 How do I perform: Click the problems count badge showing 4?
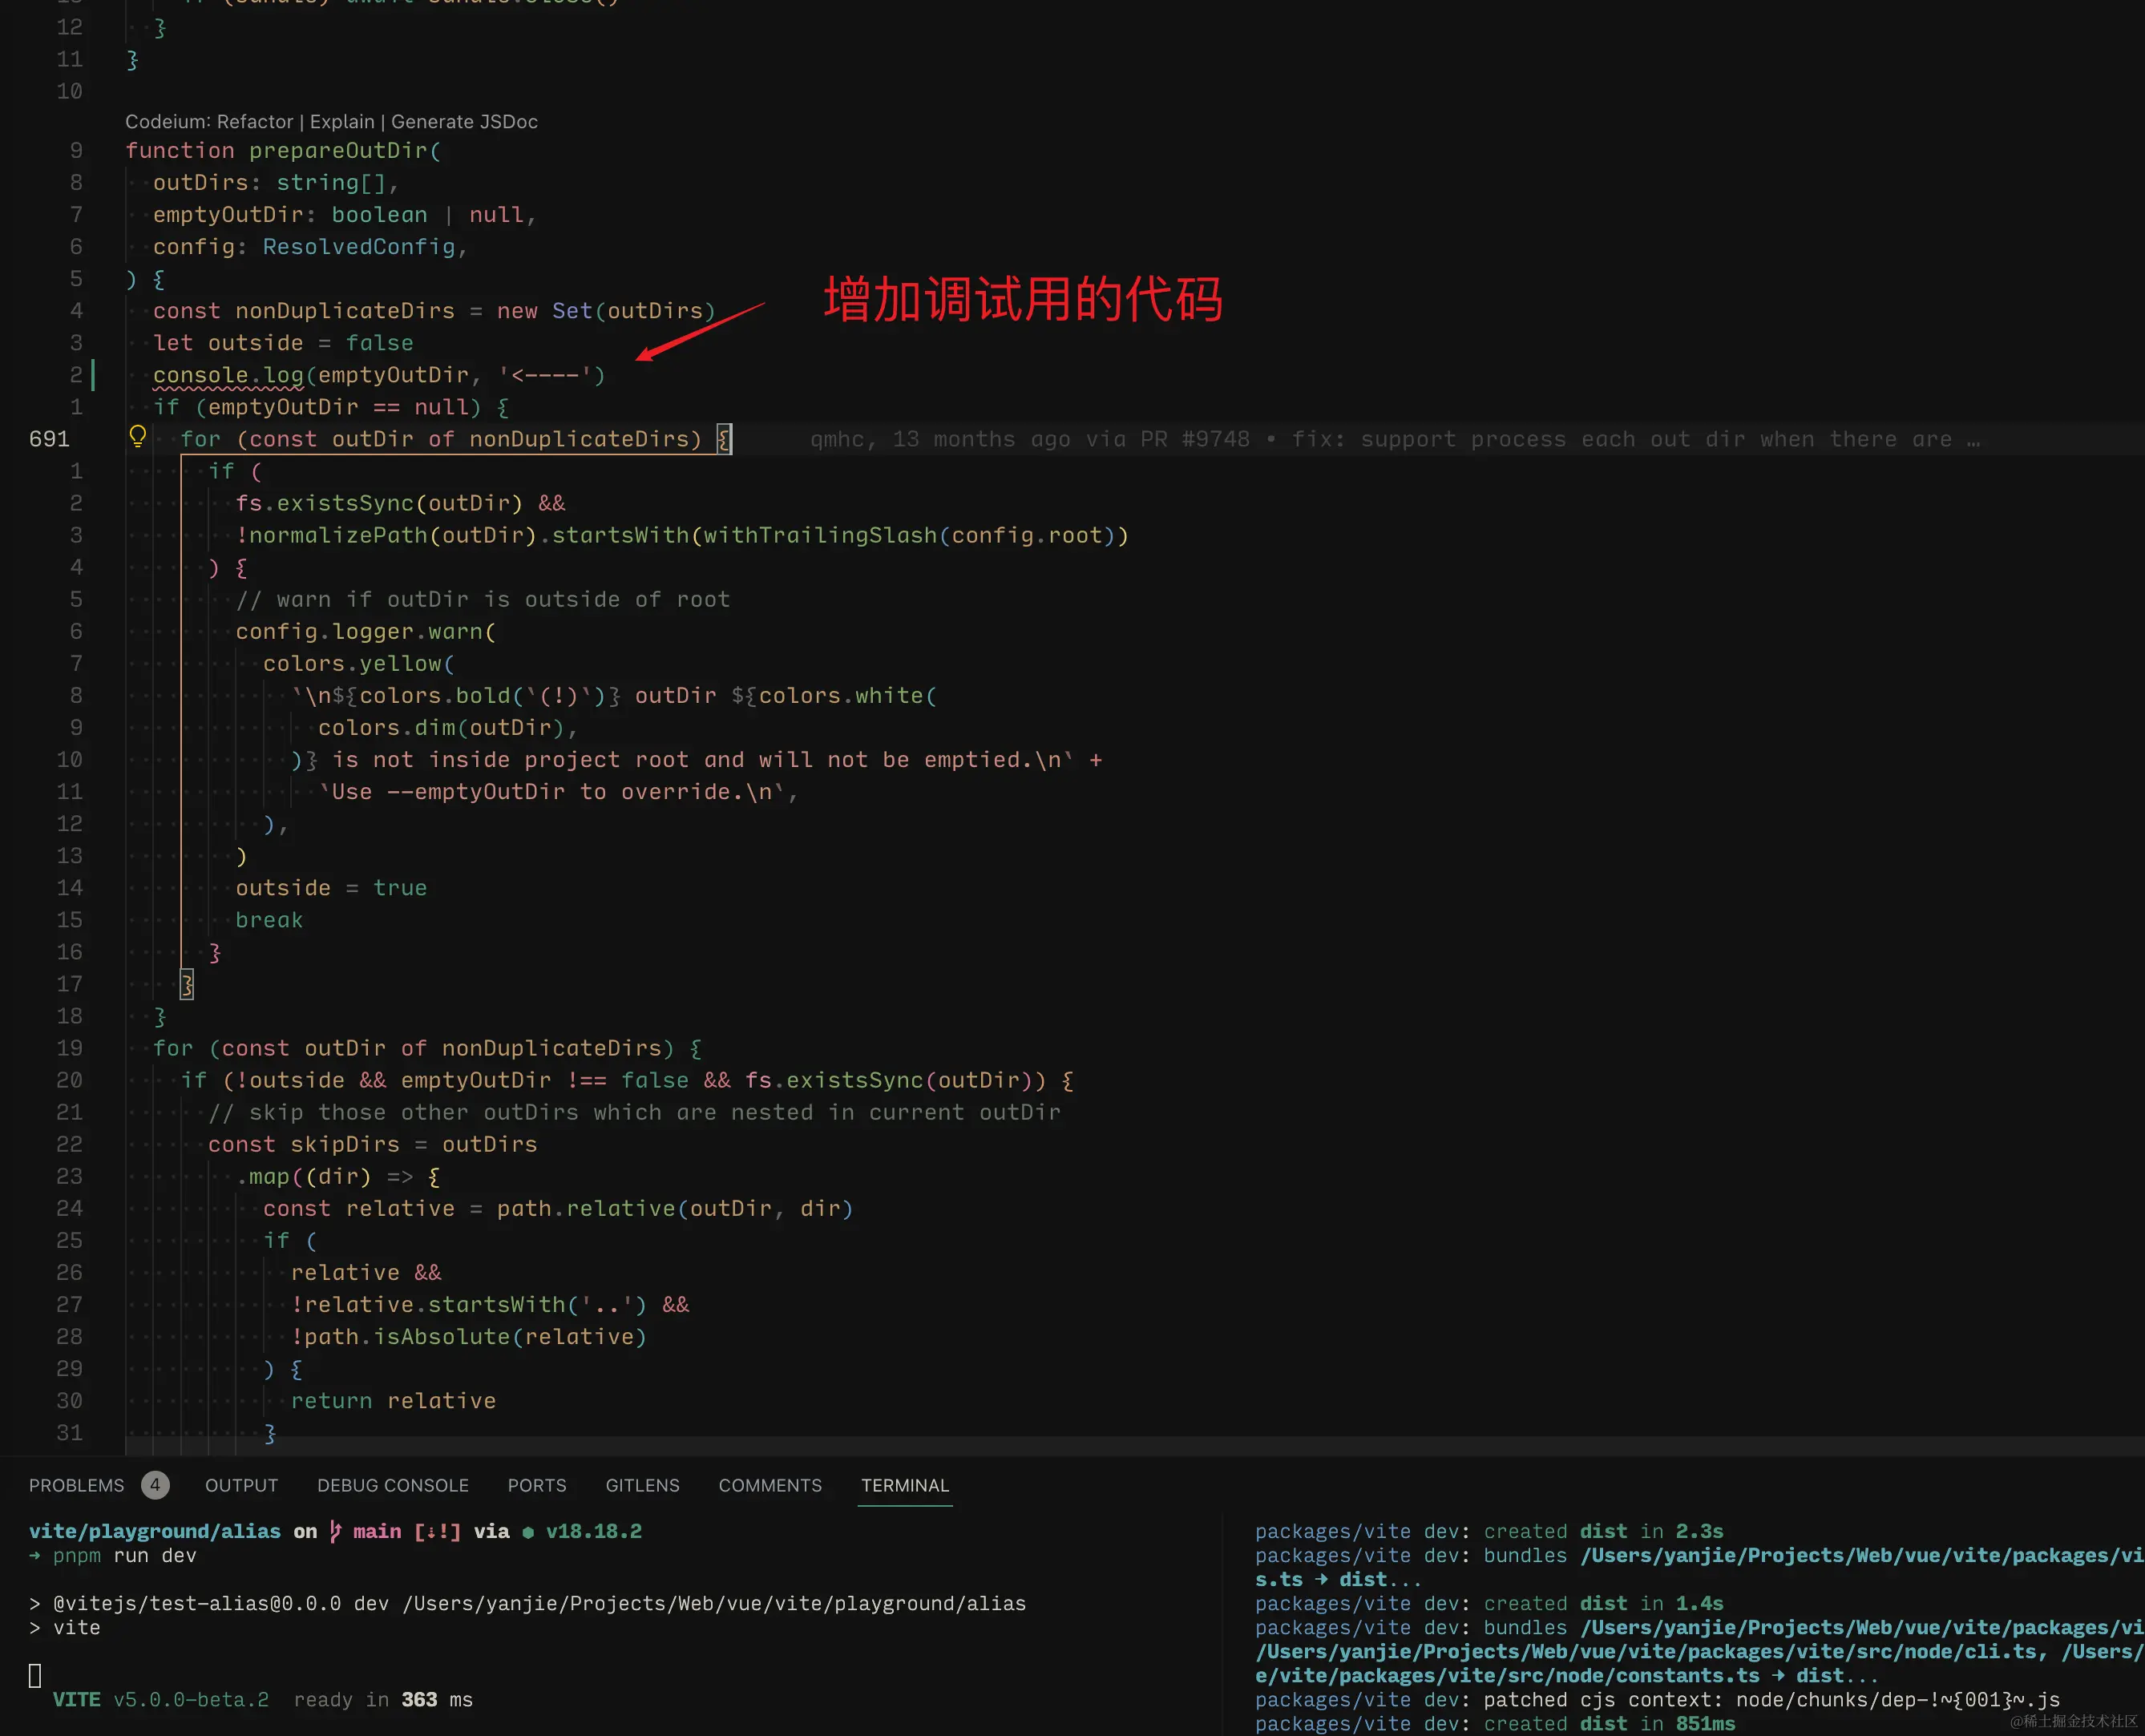click(x=155, y=1485)
